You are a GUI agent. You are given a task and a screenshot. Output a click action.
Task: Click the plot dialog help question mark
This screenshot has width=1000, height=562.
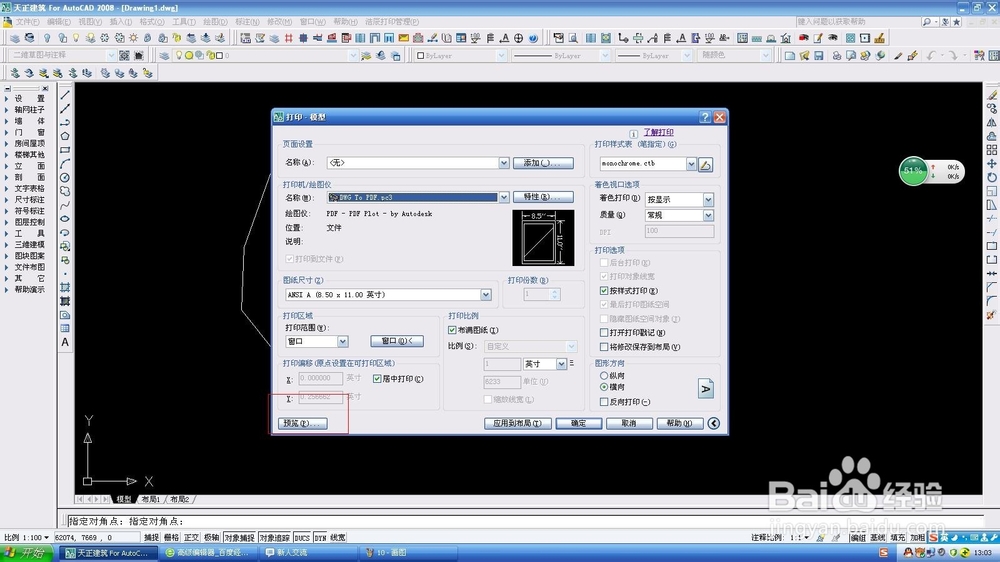coord(705,117)
